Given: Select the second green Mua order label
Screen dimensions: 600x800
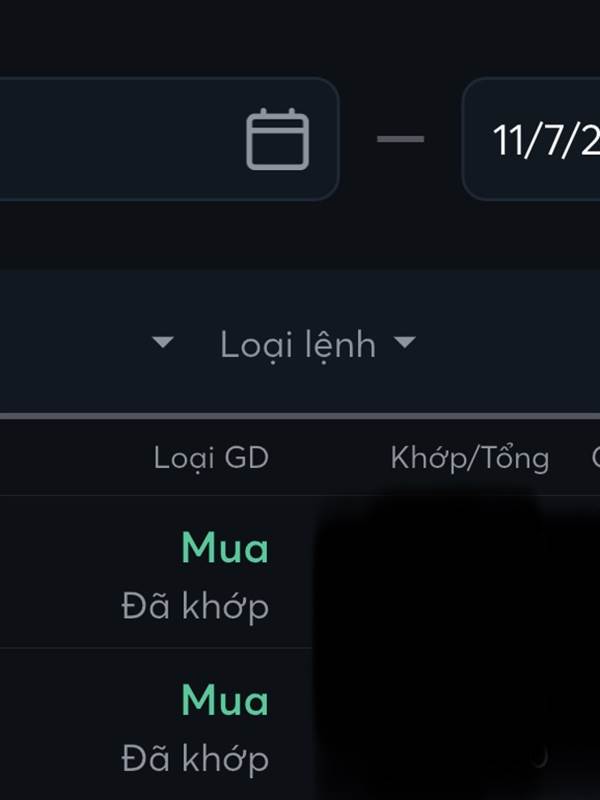Looking at the screenshot, I should click(x=225, y=699).
